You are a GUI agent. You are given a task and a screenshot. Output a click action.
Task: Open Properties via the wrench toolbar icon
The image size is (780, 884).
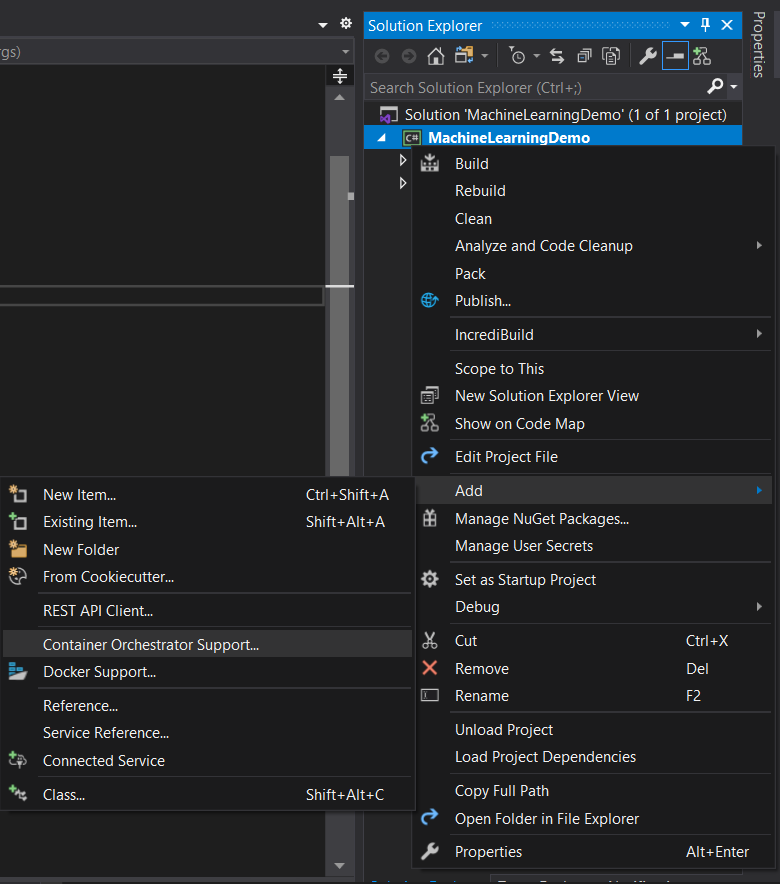[x=648, y=56]
